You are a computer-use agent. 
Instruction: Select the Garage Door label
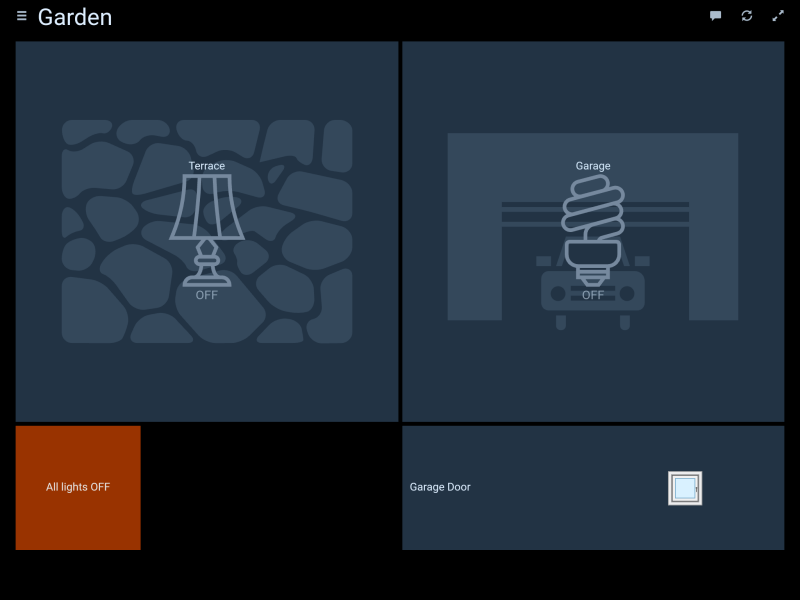point(440,487)
